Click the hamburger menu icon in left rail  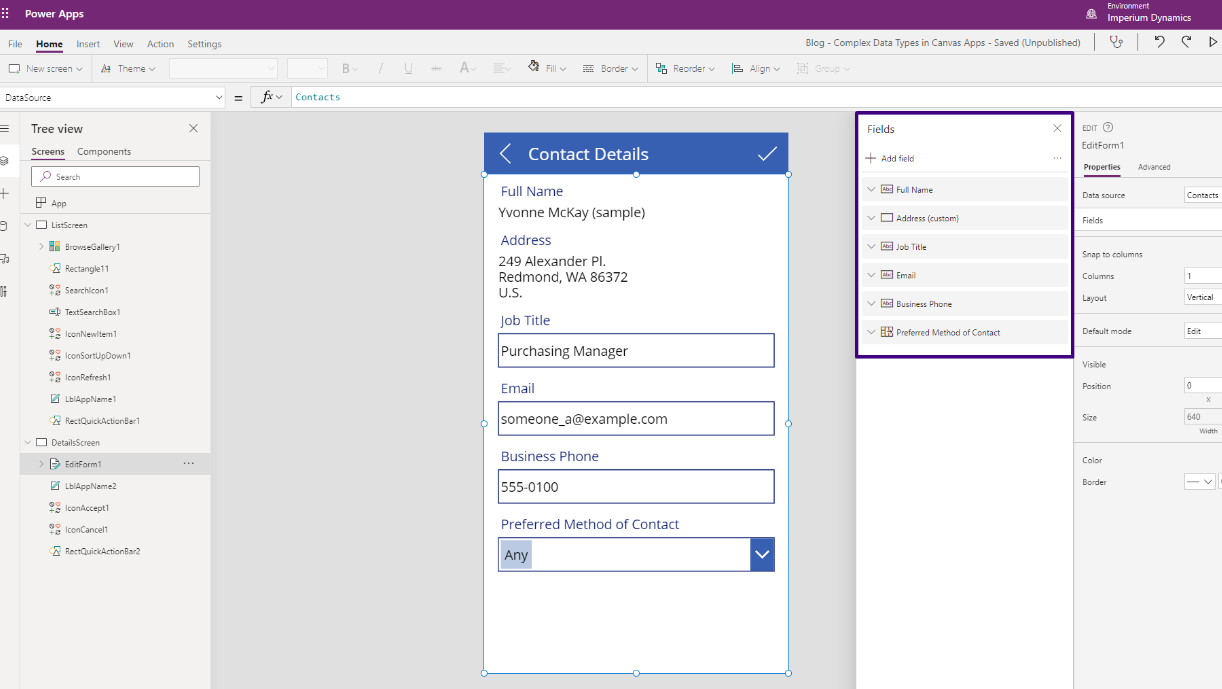pos(5,129)
